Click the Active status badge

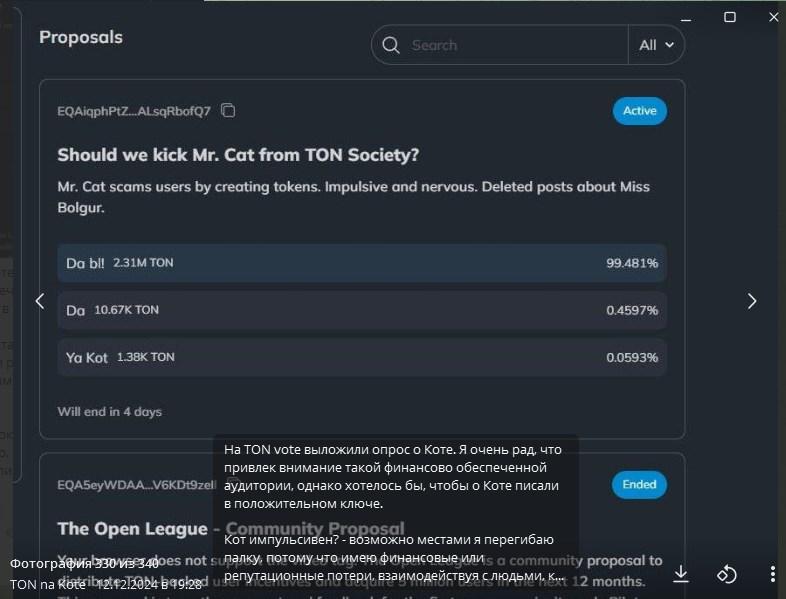tap(640, 111)
